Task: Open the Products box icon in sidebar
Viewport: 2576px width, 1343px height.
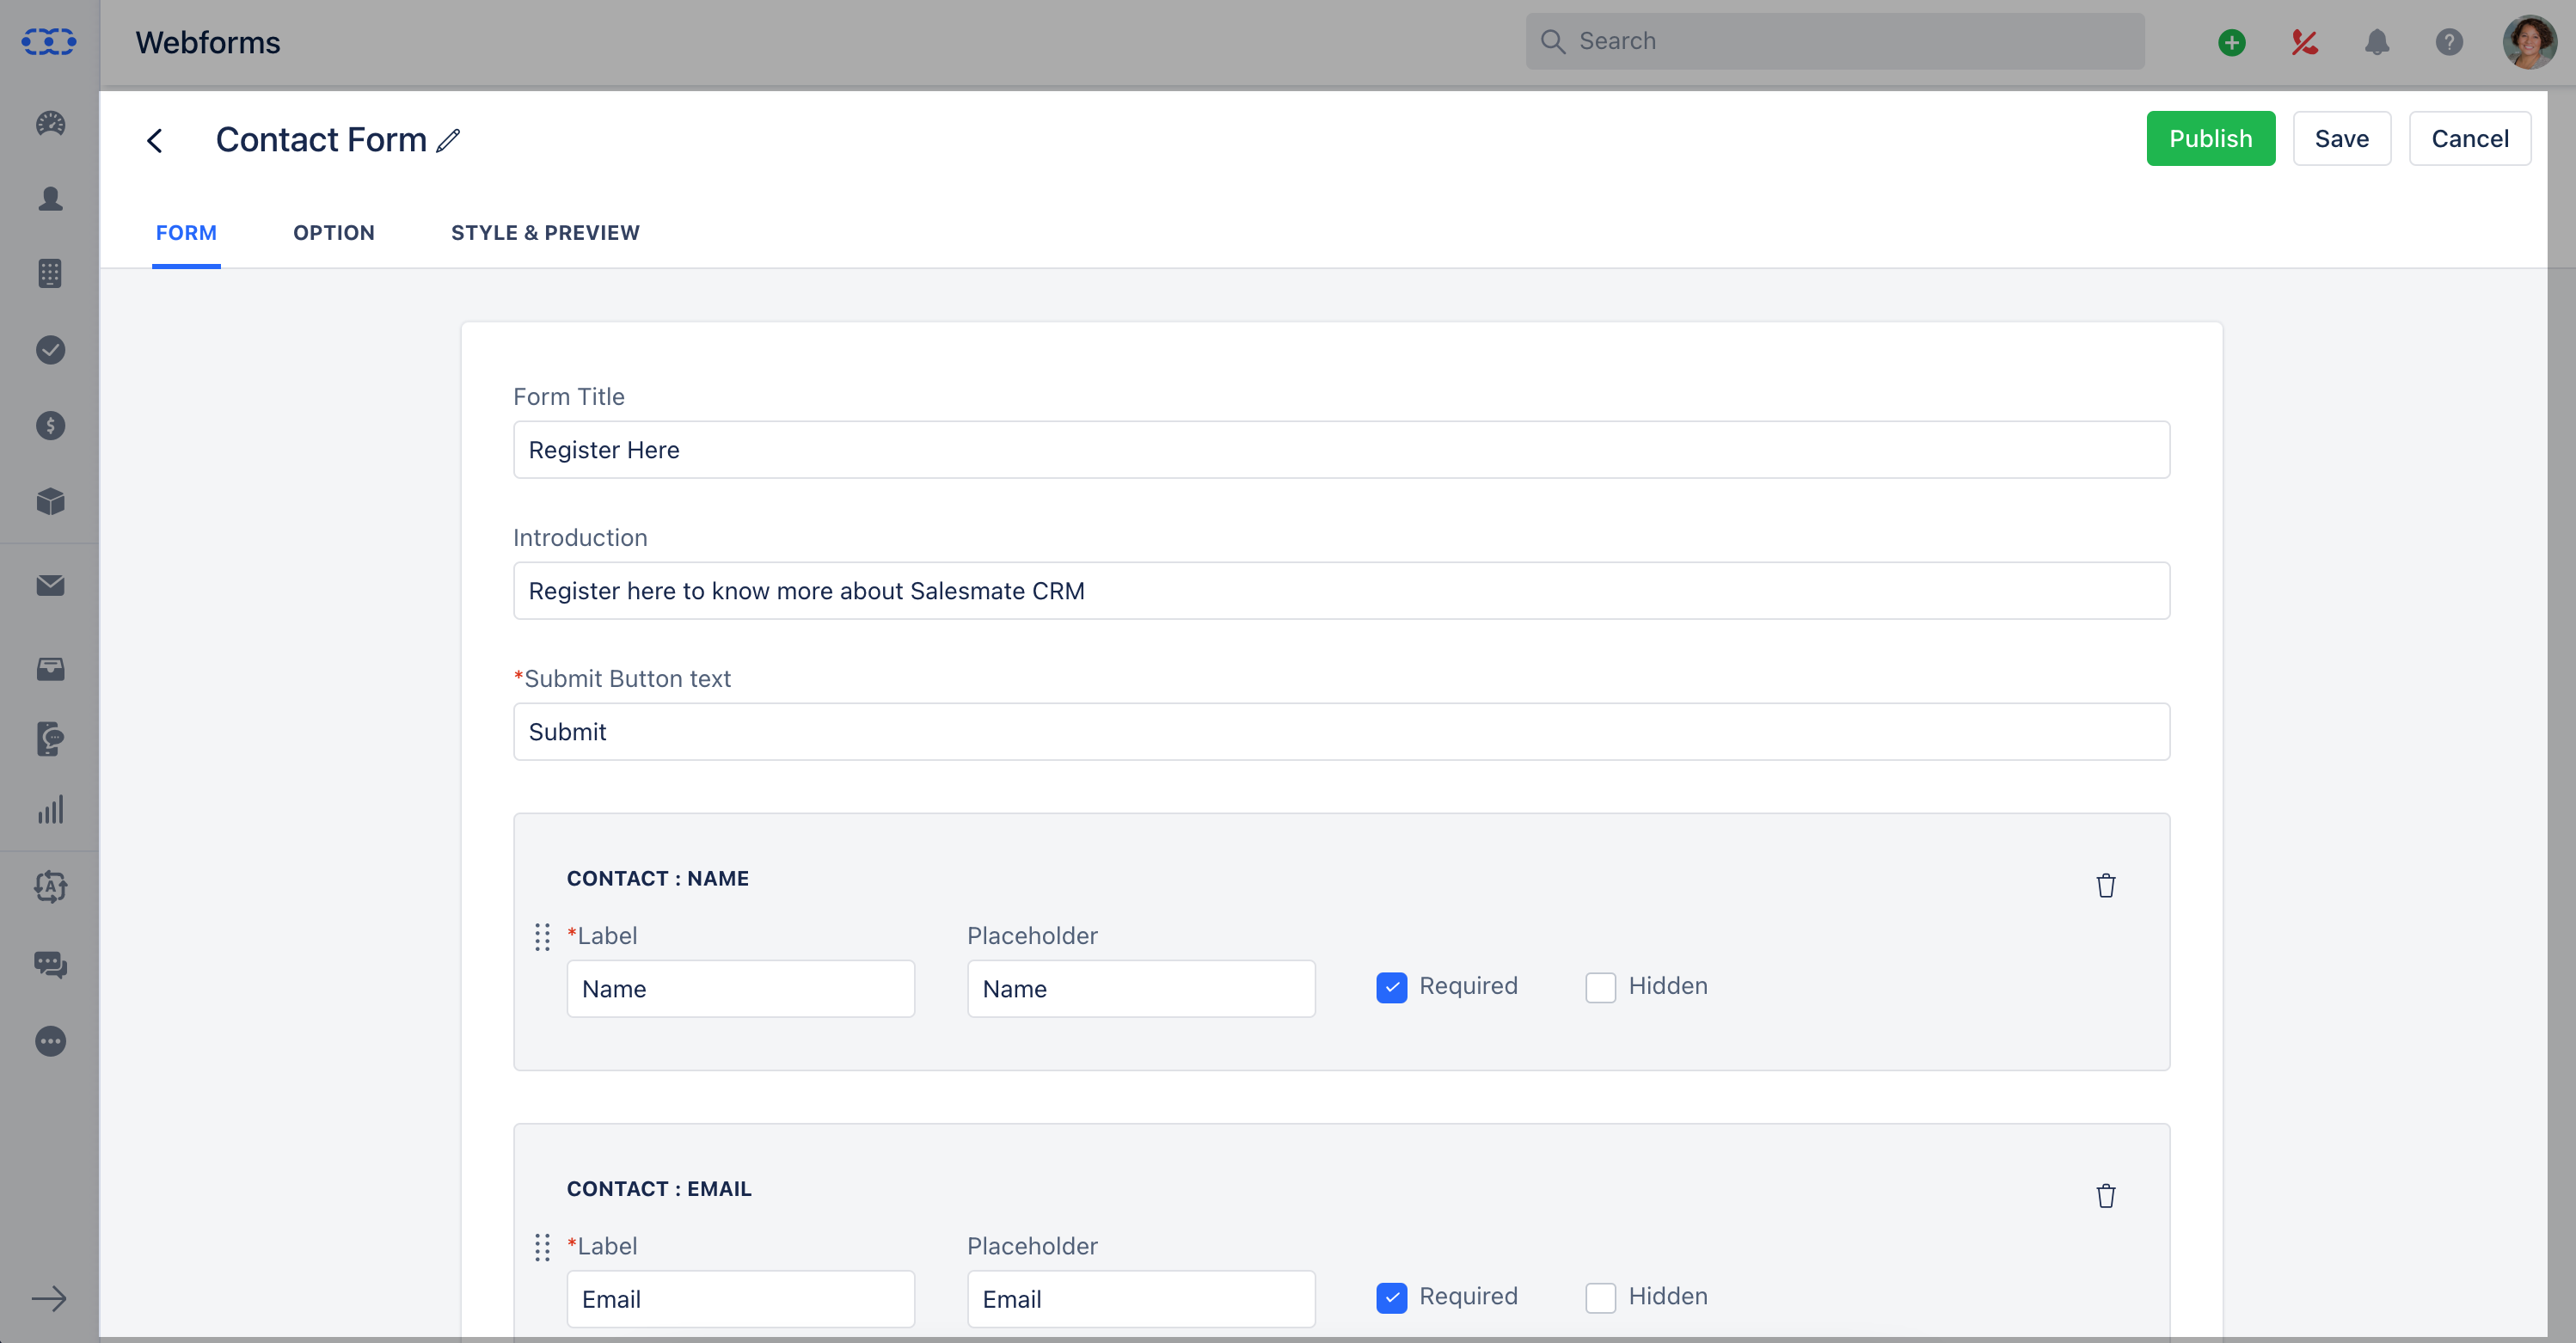Action: point(50,501)
